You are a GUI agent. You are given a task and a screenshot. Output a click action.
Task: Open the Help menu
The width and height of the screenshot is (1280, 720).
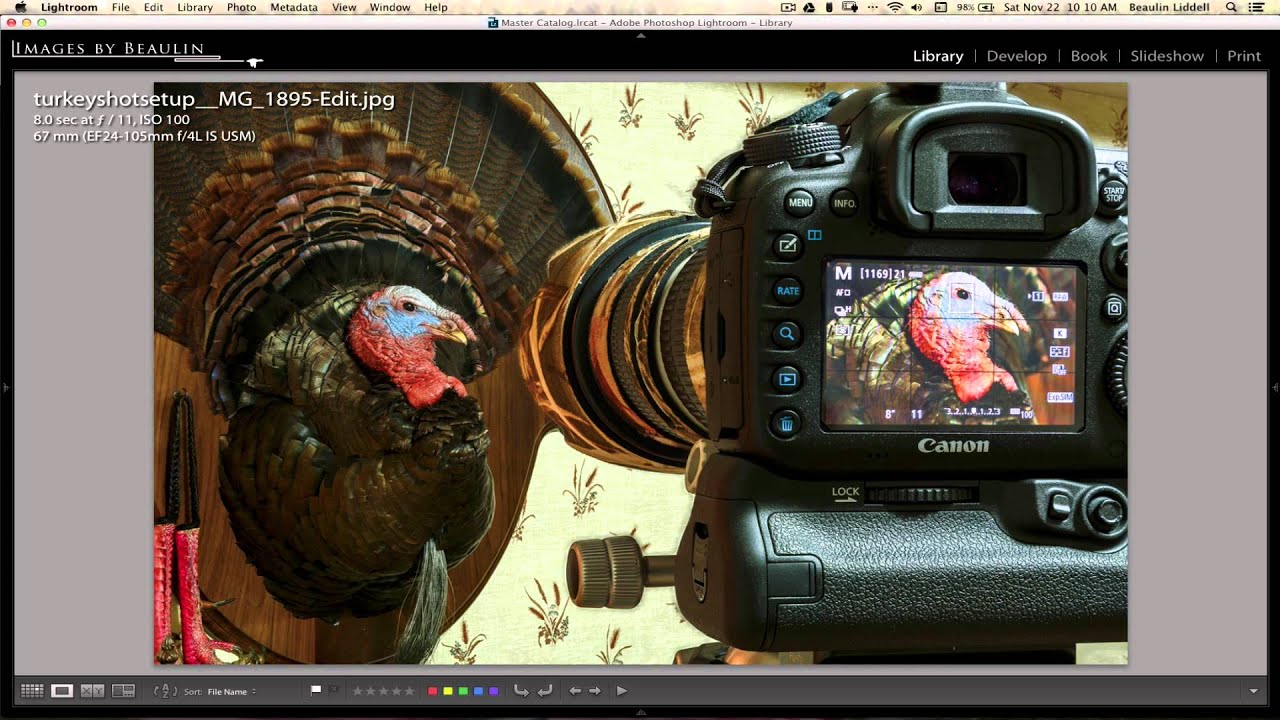436,7
